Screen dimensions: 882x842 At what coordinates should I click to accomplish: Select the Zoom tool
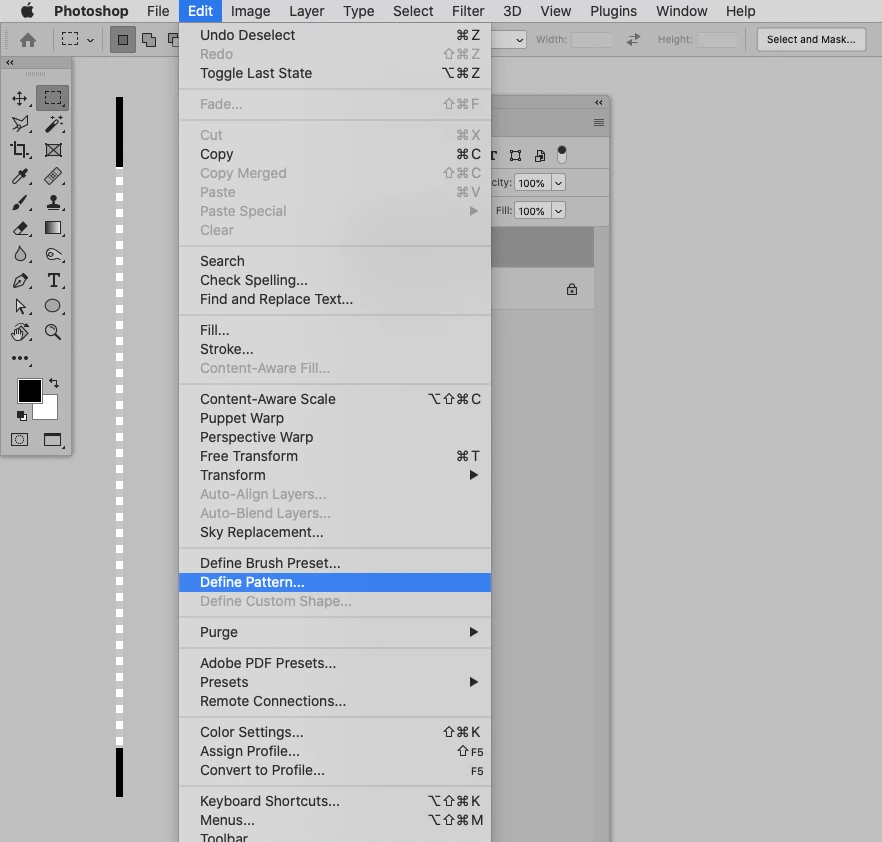[53, 332]
